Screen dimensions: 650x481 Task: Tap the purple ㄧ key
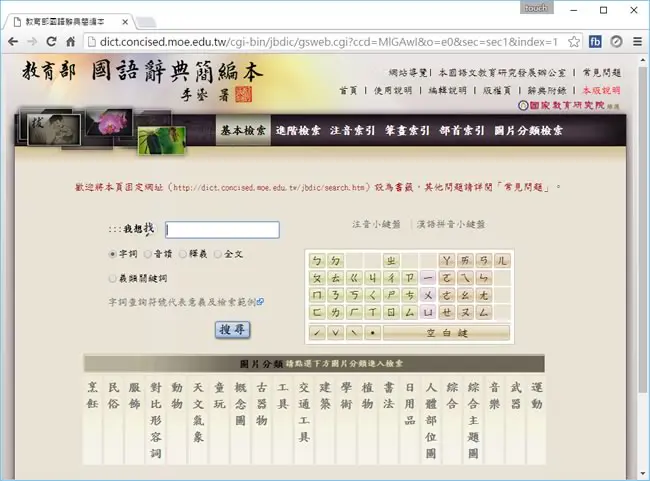pos(428,278)
